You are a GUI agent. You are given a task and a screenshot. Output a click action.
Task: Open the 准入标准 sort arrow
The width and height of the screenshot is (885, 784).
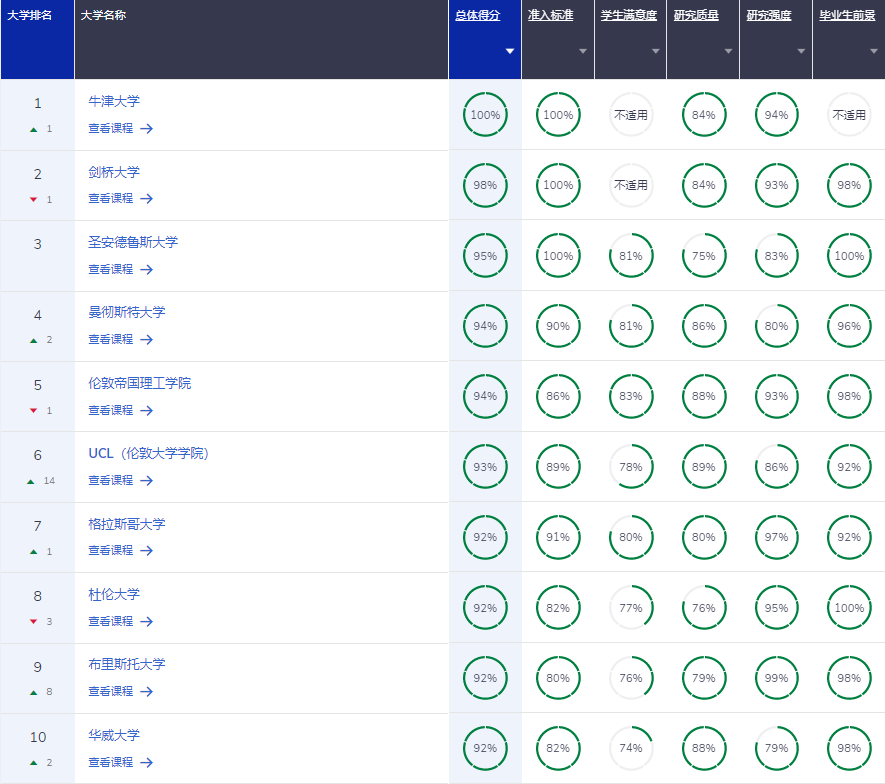[582, 51]
